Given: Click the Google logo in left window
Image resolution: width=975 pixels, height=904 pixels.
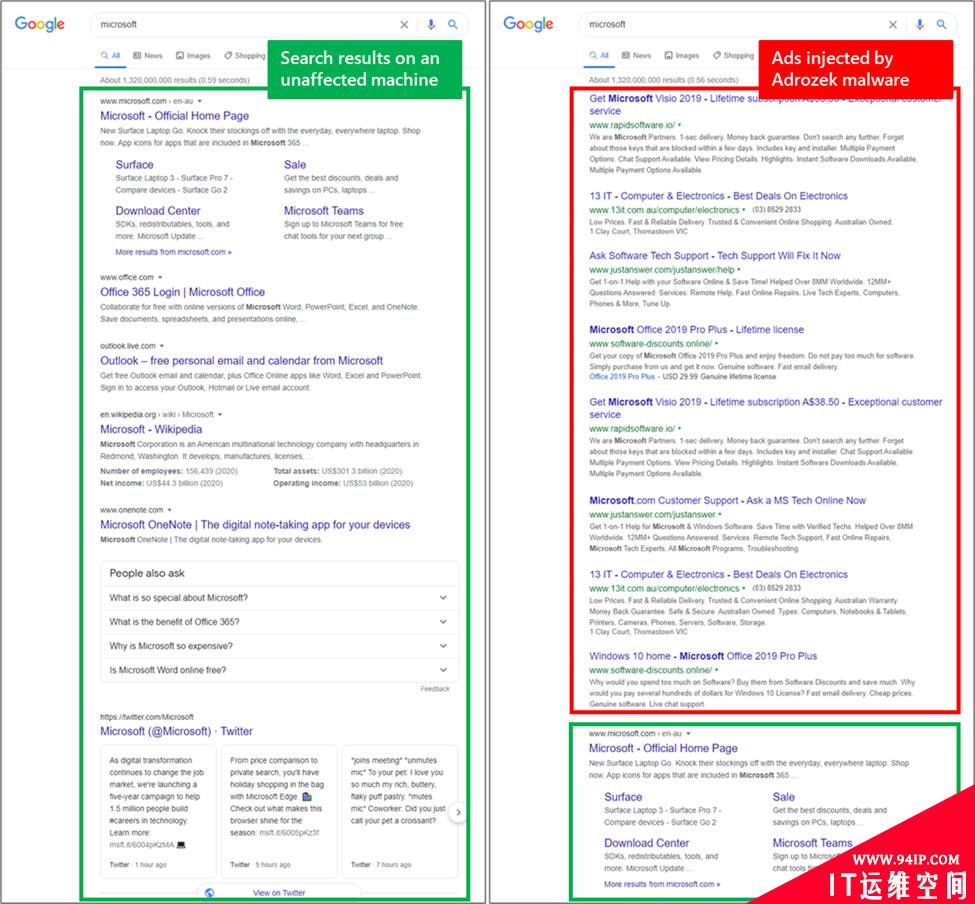Looking at the screenshot, I should click(x=39, y=24).
